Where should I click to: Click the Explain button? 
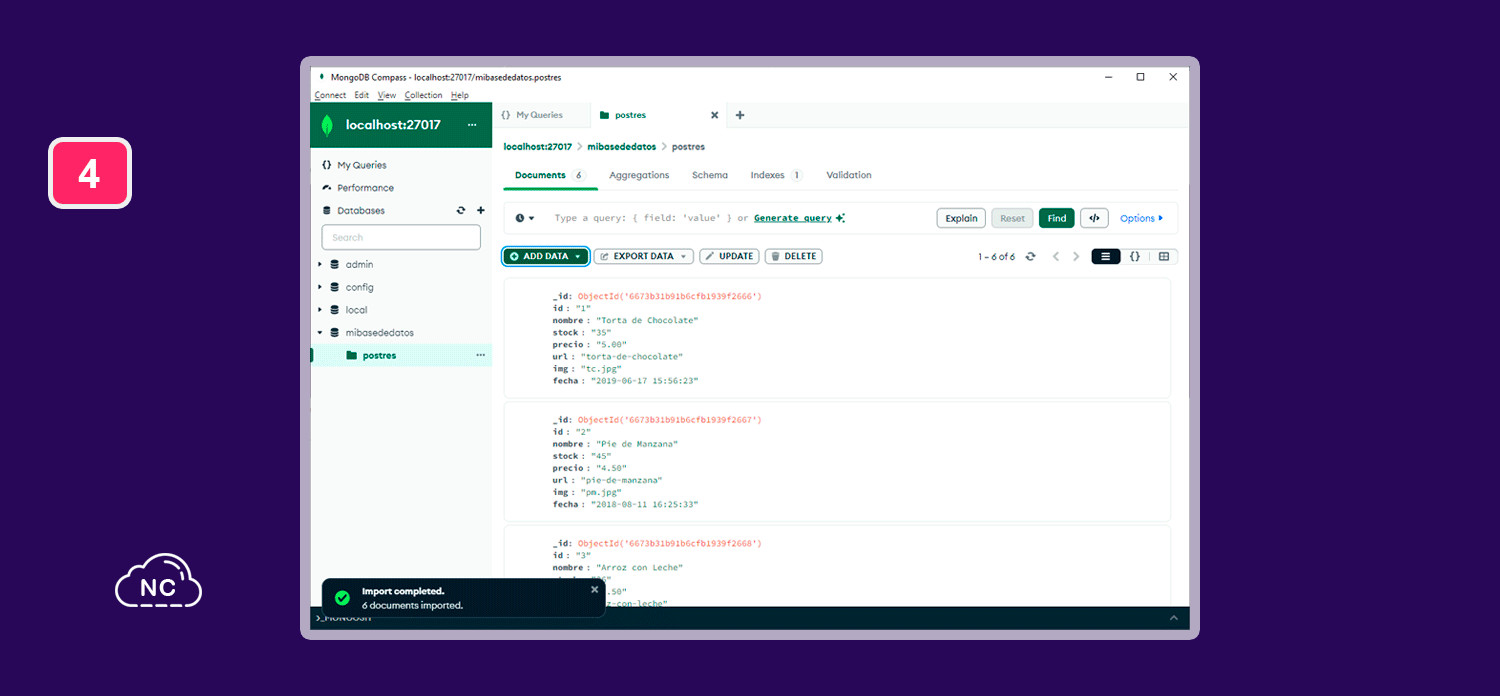tap(961, 218)
